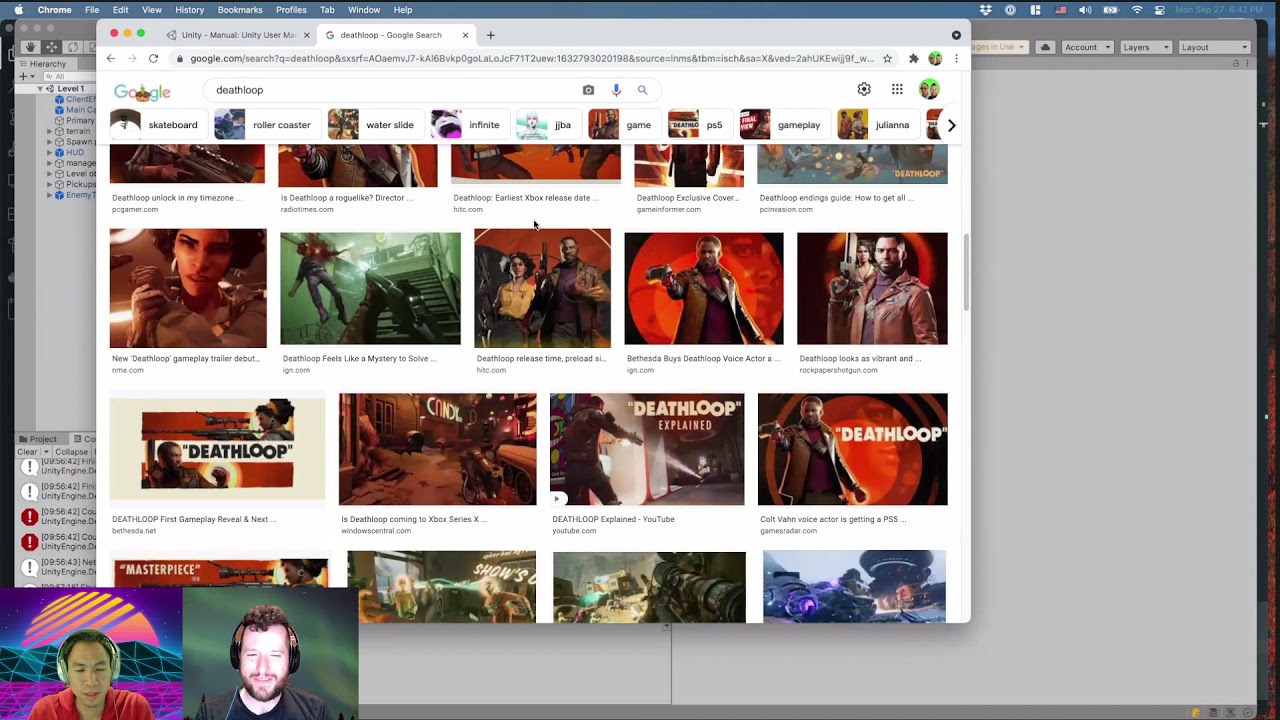Viewport: 1280px width, 720px height.
Task: Open the Dropbox menu bar icon
Action: [x=986, y=10]
